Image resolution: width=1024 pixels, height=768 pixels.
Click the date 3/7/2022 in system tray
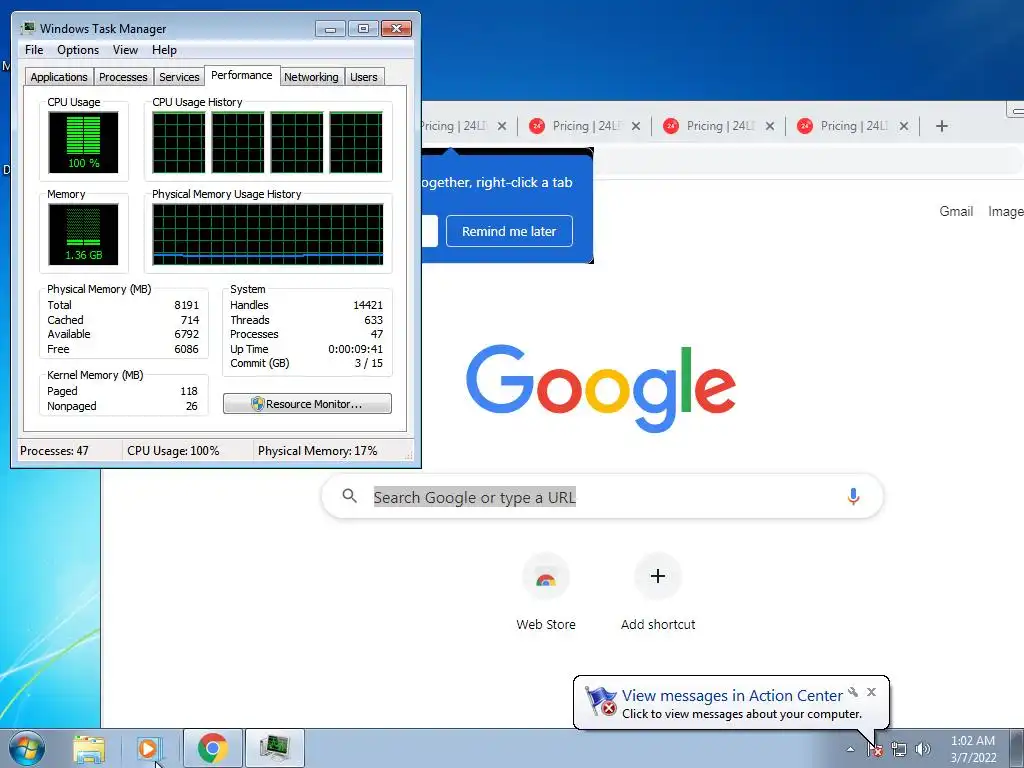point(973,758)
